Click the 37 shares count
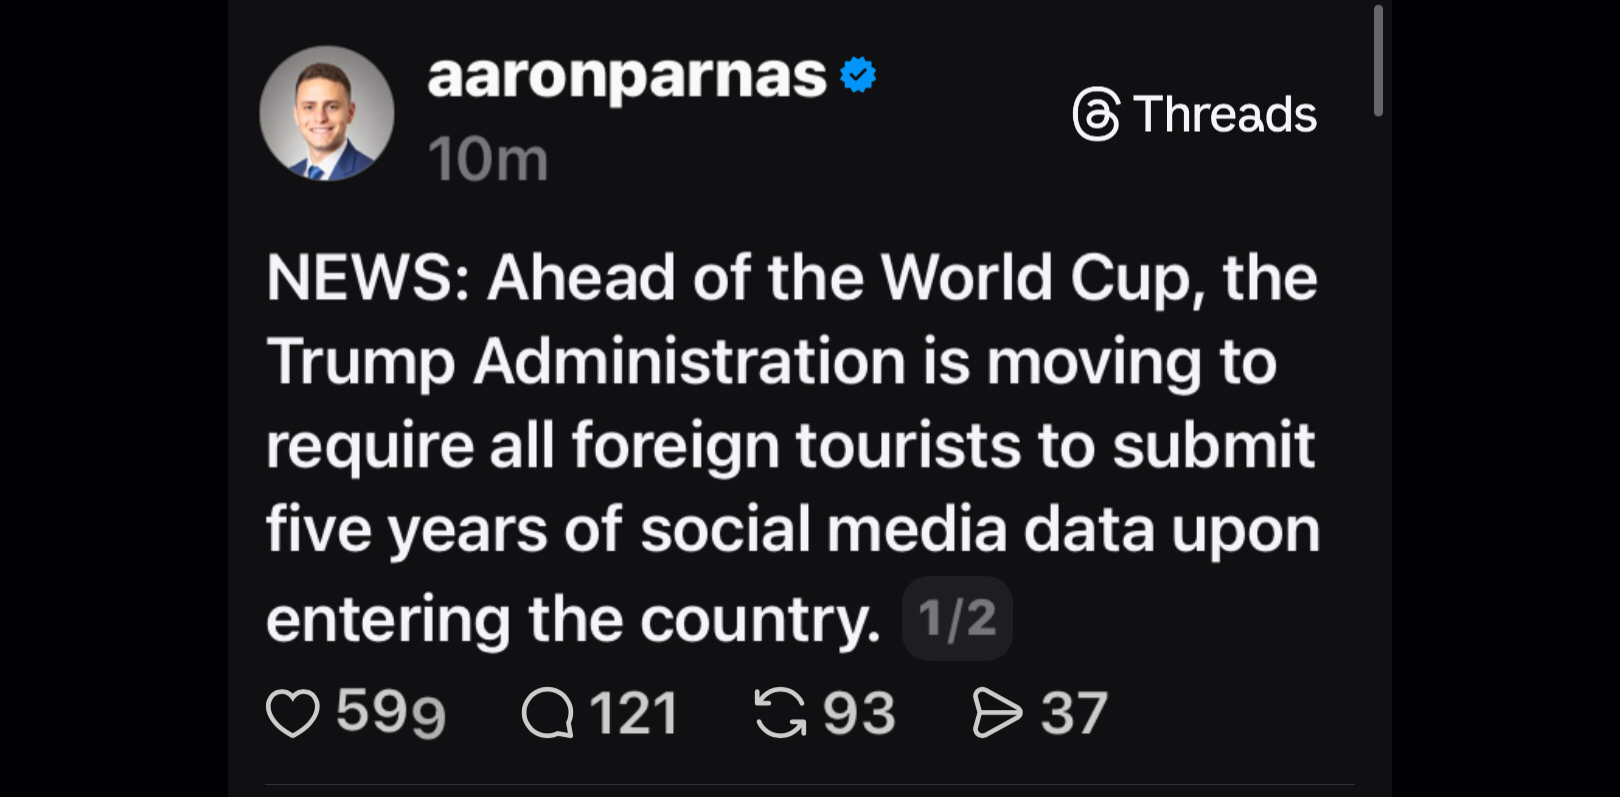 click(x=1074, y=713)
